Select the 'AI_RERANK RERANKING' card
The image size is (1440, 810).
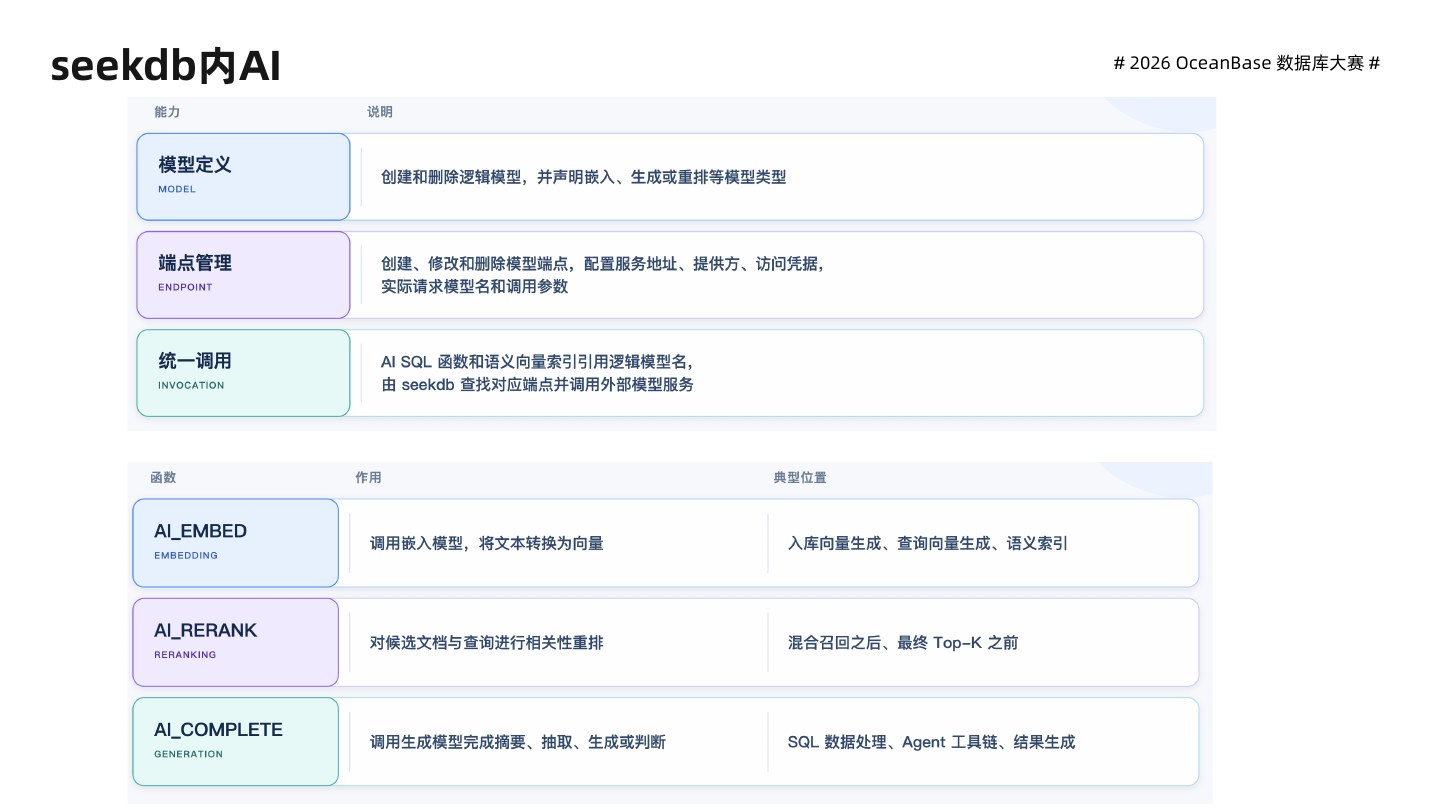pos(236,642)
